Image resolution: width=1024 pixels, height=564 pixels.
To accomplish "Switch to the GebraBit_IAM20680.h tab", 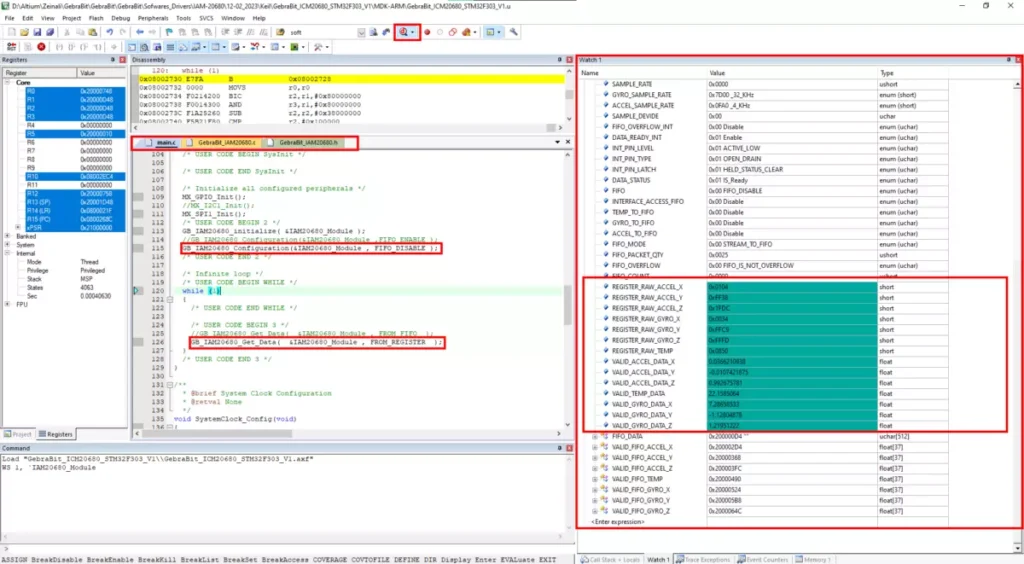I will pyautogui.click(x=308, y=143).
